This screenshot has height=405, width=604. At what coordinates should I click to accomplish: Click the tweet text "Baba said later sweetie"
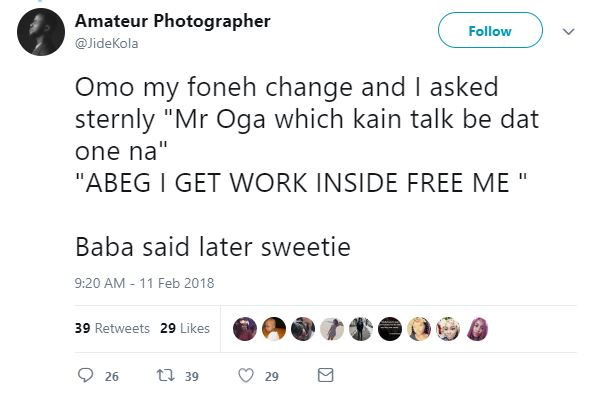click(x=212, y=247)
